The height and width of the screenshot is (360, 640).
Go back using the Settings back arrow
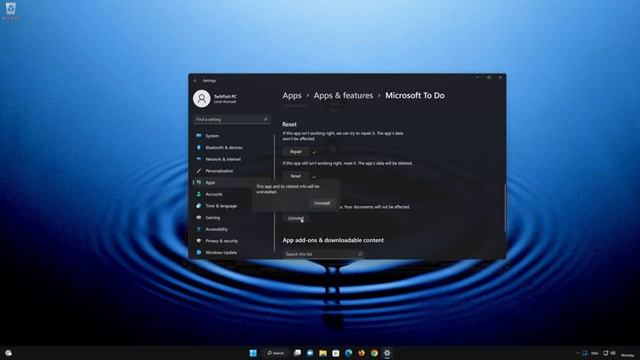point(195,81)
